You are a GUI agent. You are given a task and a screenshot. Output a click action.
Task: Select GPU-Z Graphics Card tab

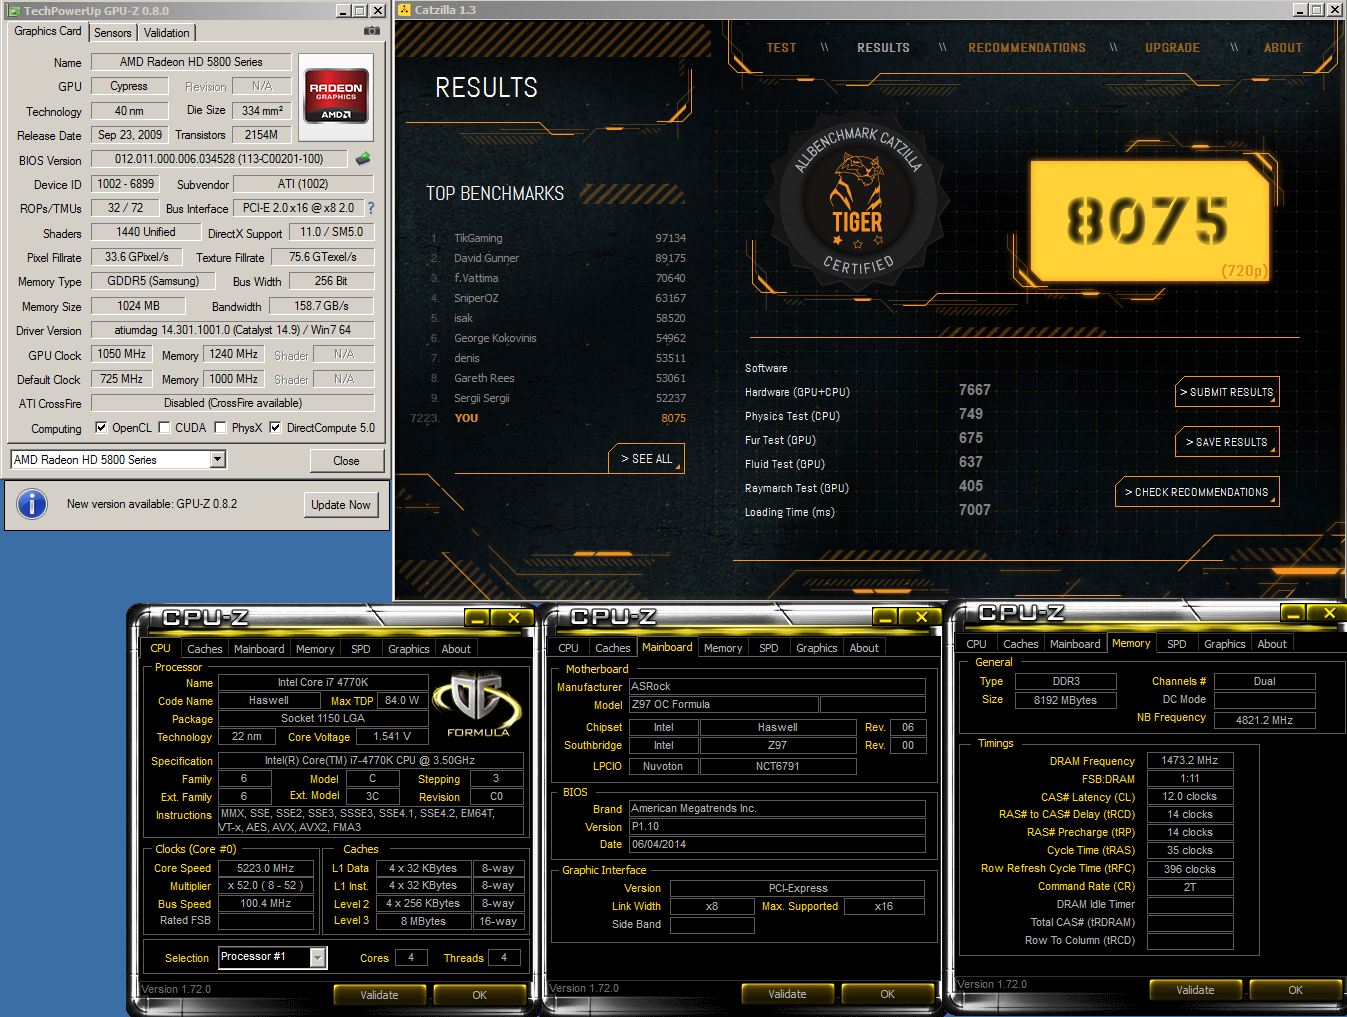pos(48,31)
